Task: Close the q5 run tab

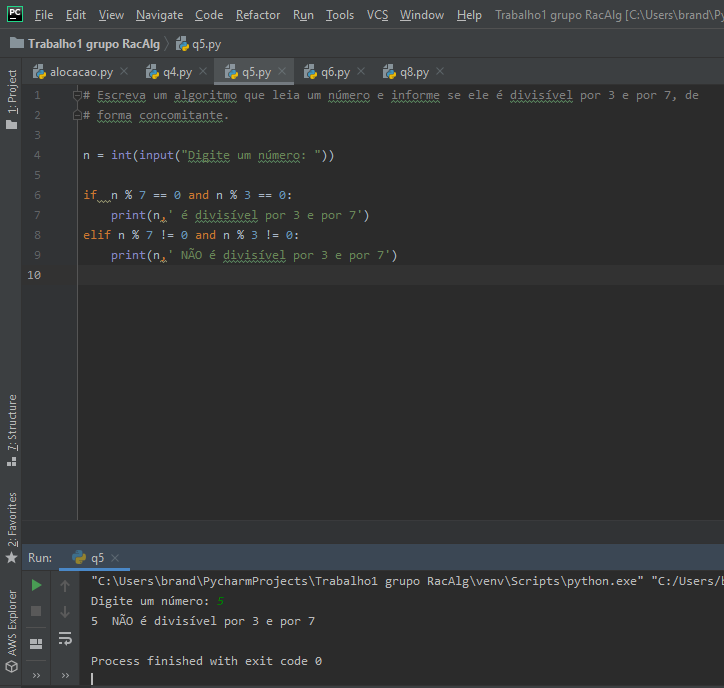Action: (x=115, y=558)
